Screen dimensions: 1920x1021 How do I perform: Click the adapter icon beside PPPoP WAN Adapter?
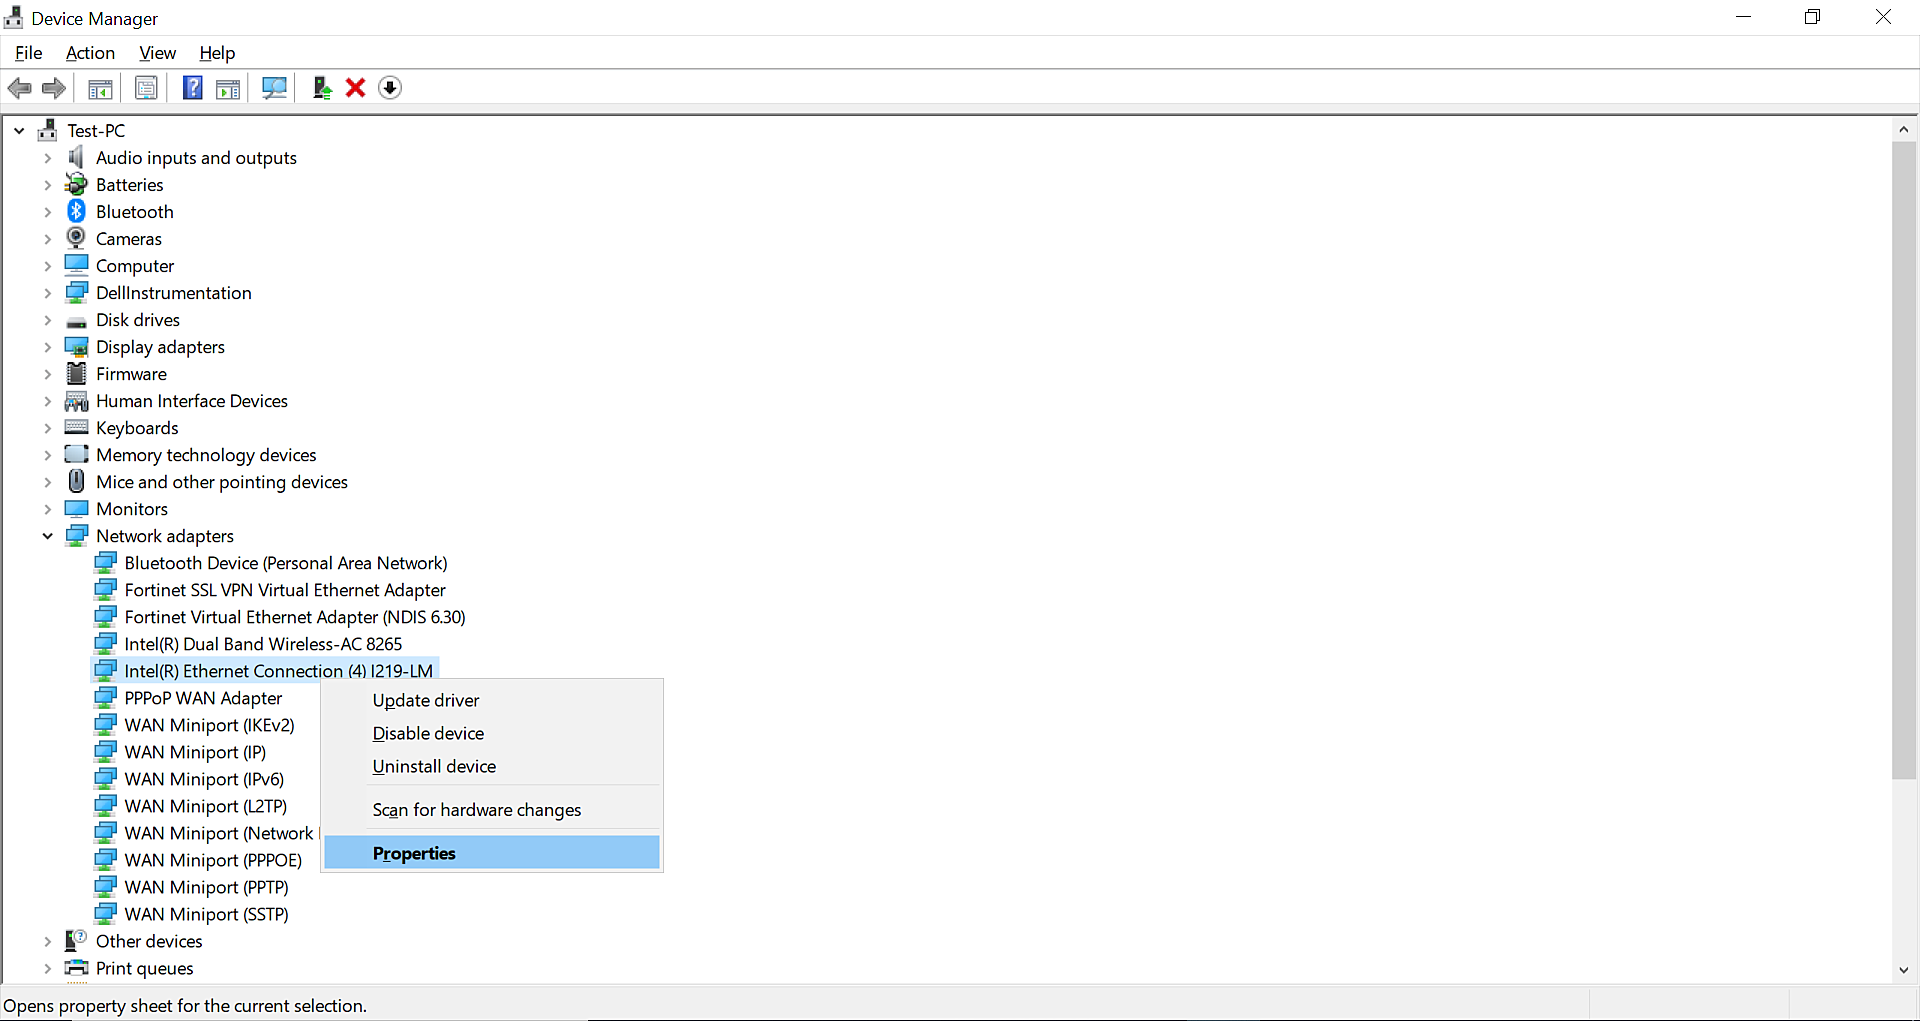(105, 697)
